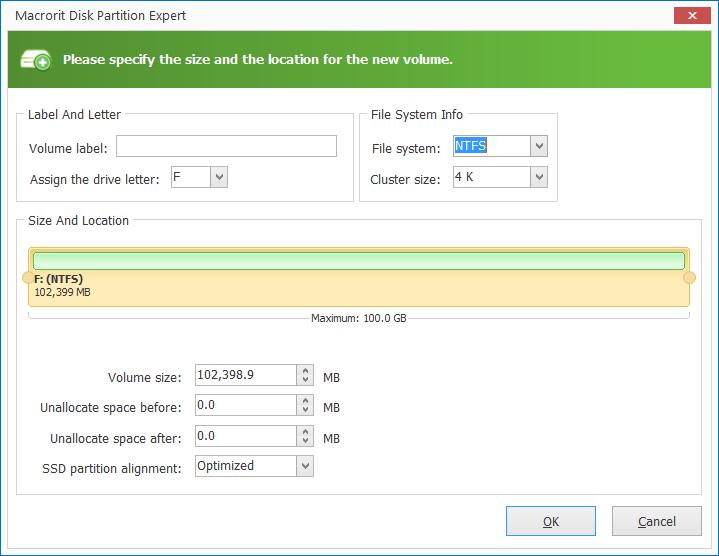Open the Cluster size dropdown
This screenshot has height=556, width=719.
pyautogui.click(x=539, y=177)
